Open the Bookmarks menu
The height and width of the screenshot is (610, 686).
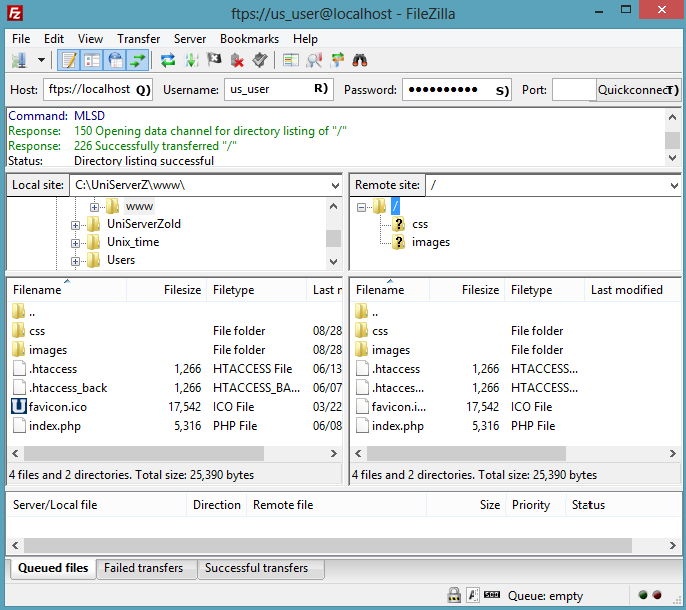pyautogui.click(x=249, y=39)
